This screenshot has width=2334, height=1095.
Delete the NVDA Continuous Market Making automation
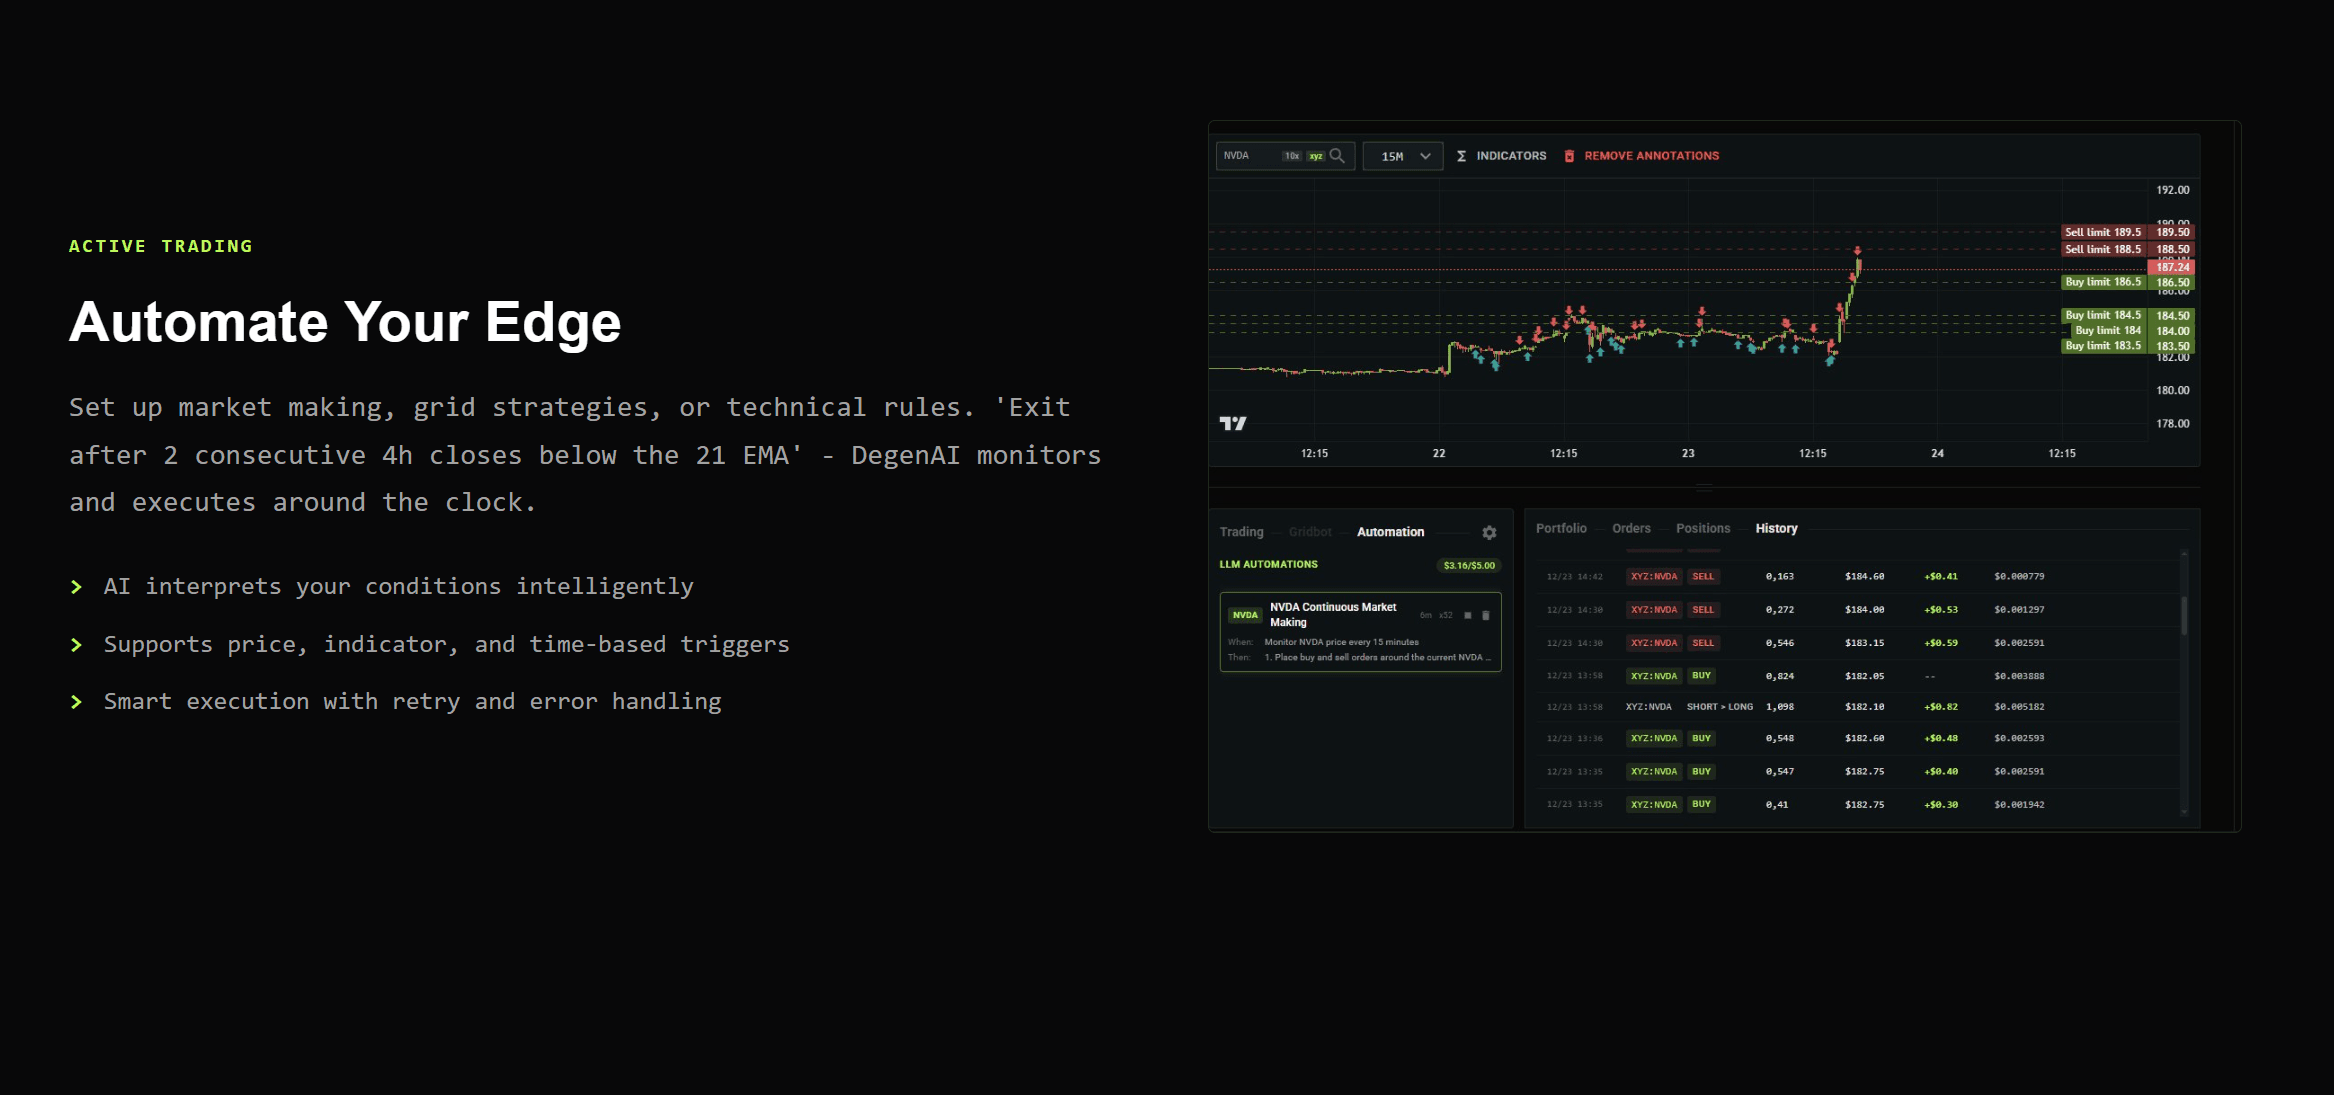coord(1485,615)
